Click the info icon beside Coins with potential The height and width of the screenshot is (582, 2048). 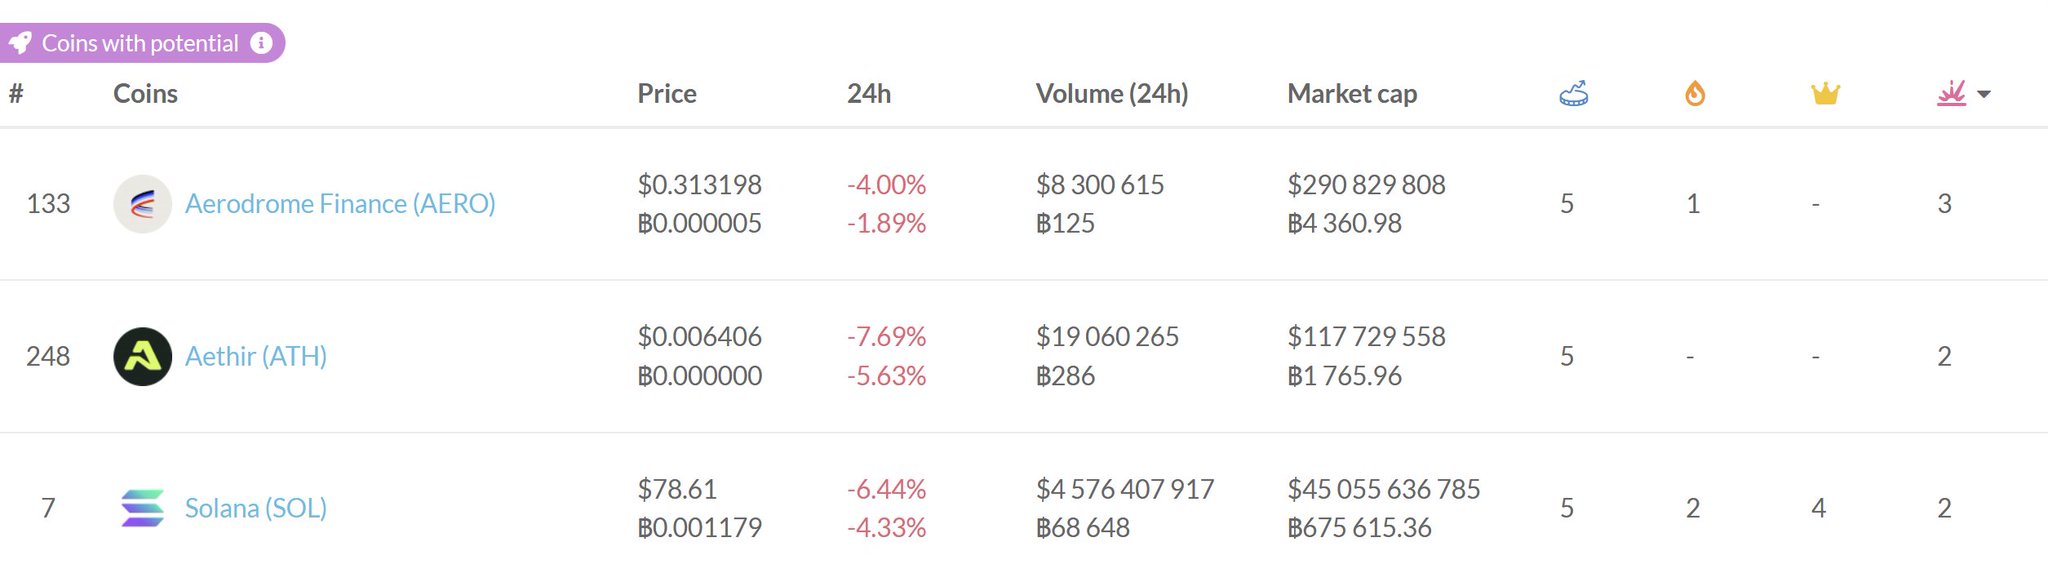click(261, 43)
